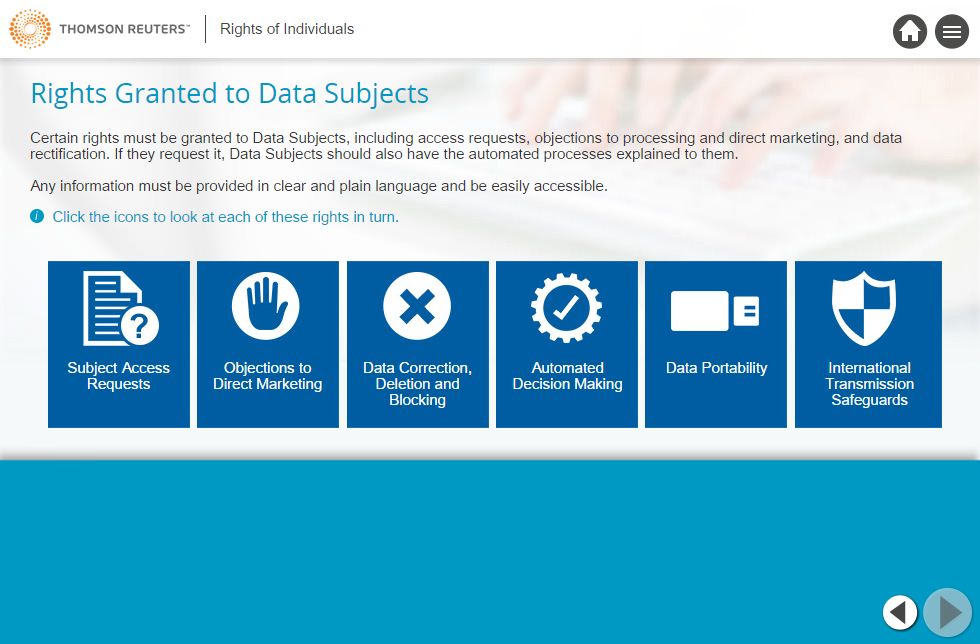The height and width of the screenshot is (644, 980).
Task: Click the raised hand stop icon
Action: [x=266, y=306]
